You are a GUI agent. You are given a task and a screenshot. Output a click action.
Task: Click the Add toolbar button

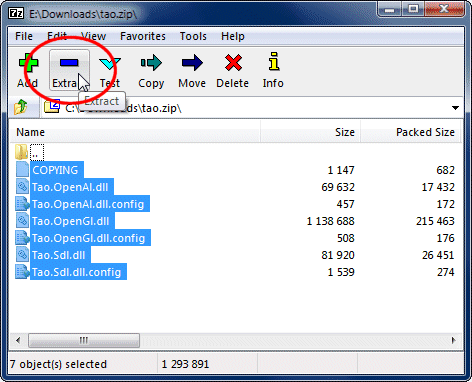28,70
